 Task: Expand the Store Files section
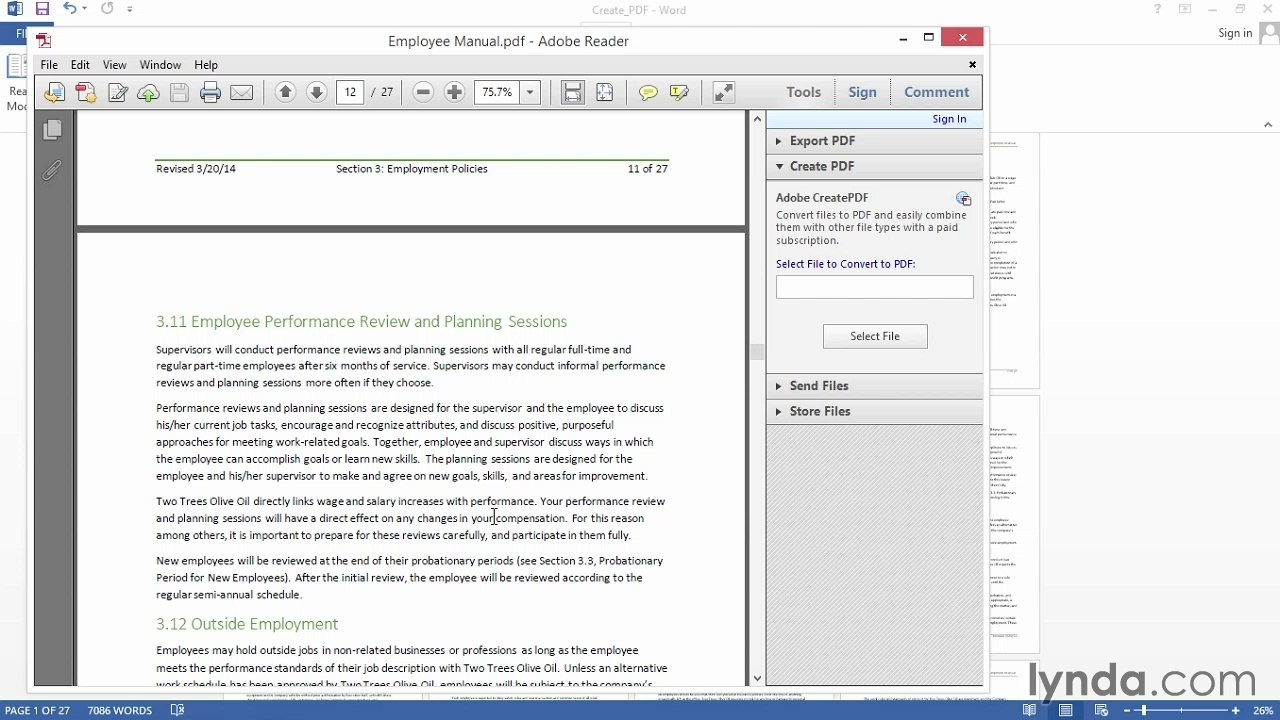click(778, 411)
